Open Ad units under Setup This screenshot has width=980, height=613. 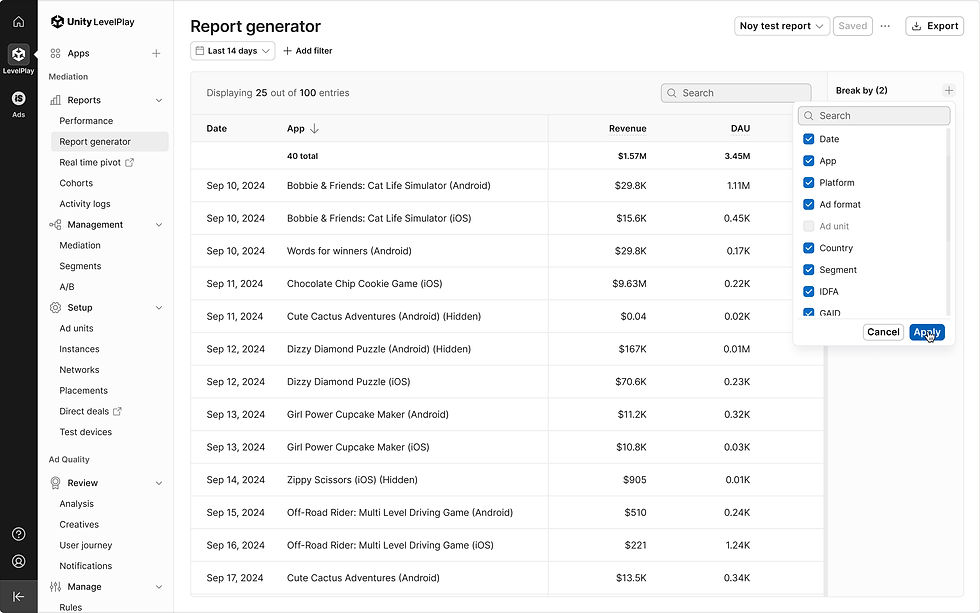click(x=76, y=328)
